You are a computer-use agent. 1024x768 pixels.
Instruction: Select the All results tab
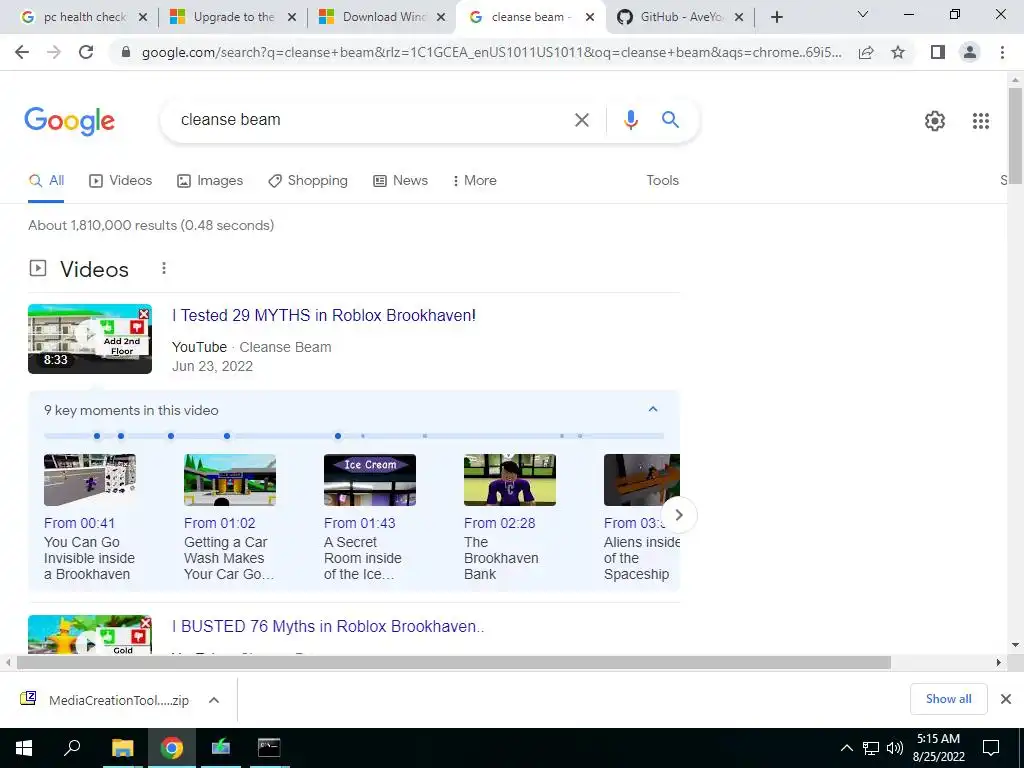pos(46,181)
